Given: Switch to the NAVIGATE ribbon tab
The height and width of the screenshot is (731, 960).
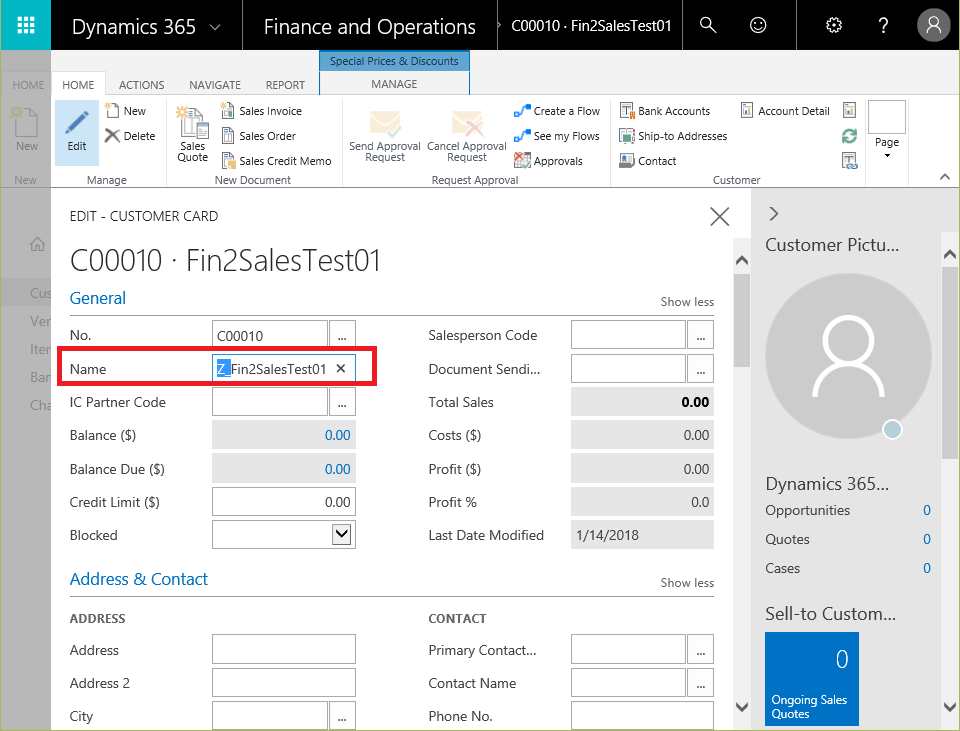Looking at the screenshot, I should [215, 84].
